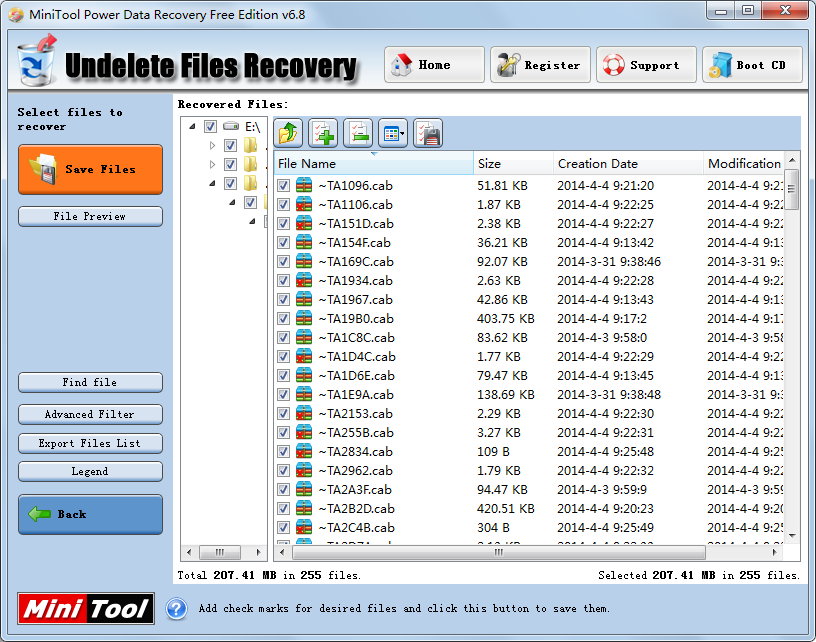Uncheck the ~TA169C.cab checkbox

click(x=283, y=262)
